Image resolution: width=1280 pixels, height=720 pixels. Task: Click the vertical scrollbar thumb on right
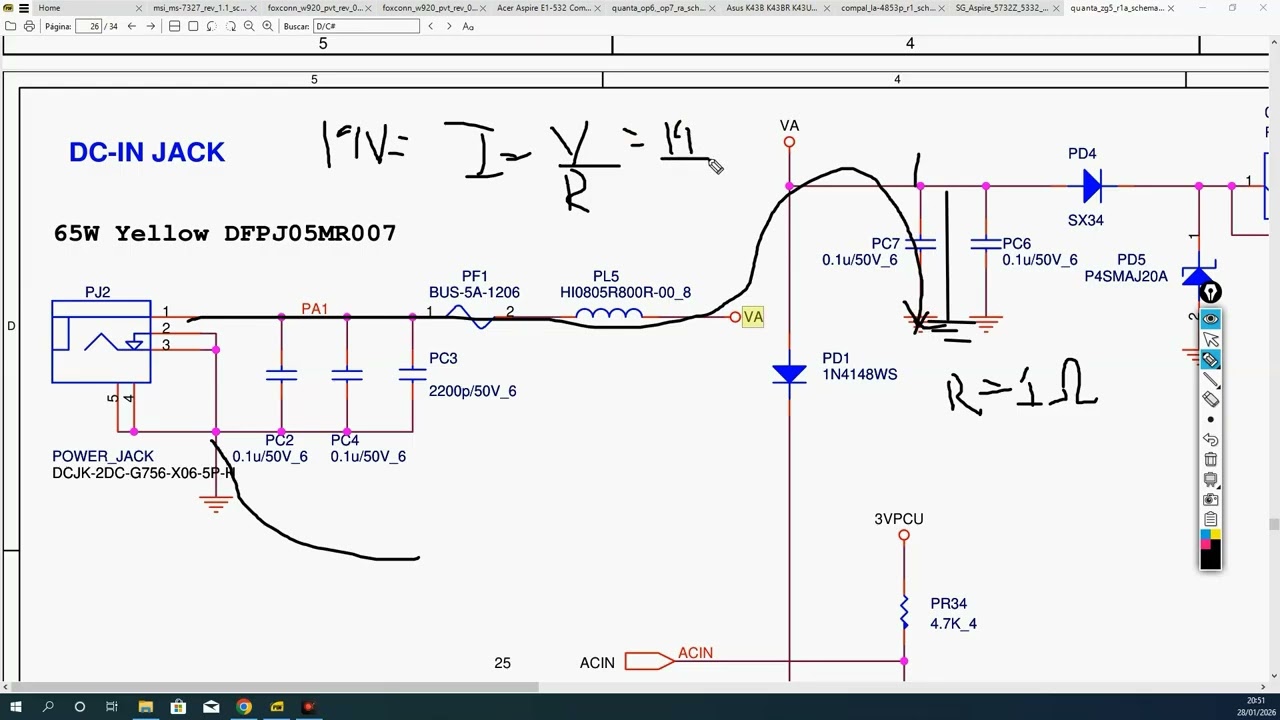coord(1273,524)
